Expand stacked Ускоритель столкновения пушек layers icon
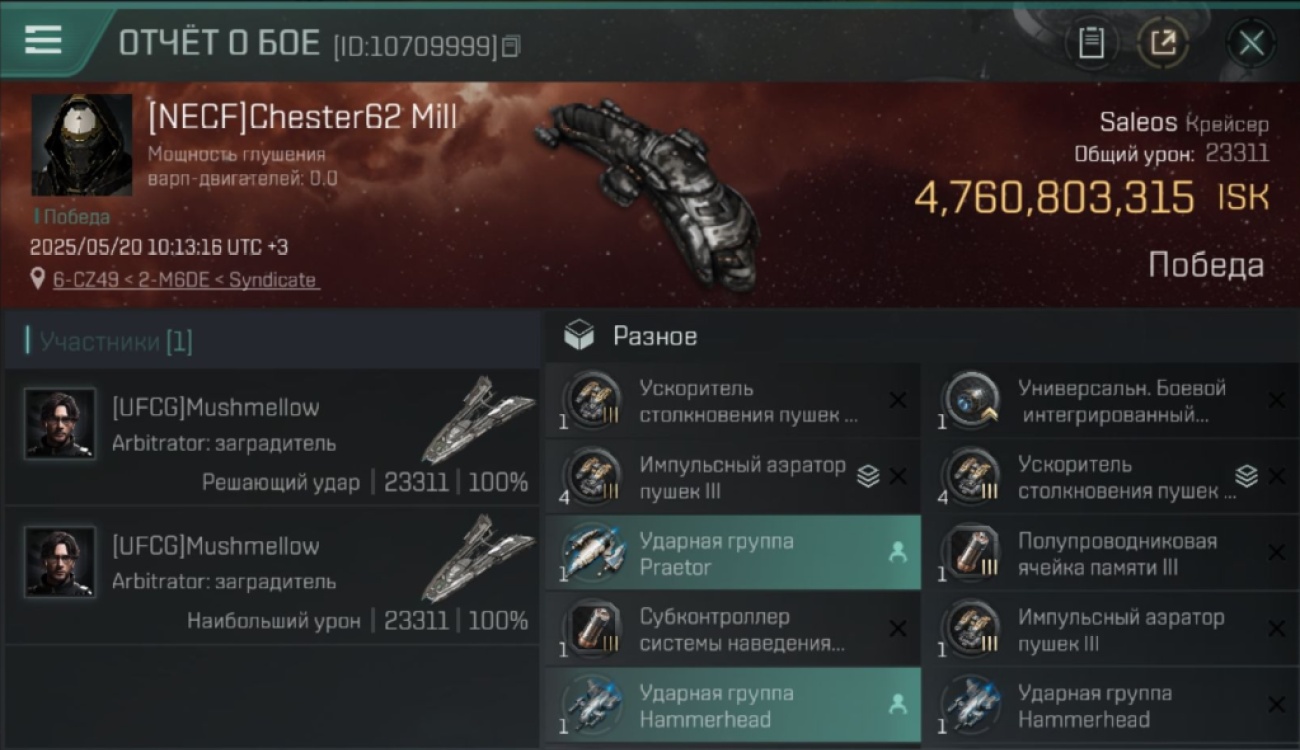1300x750 pixels. pyautogui.click(x=1246, y=477)
